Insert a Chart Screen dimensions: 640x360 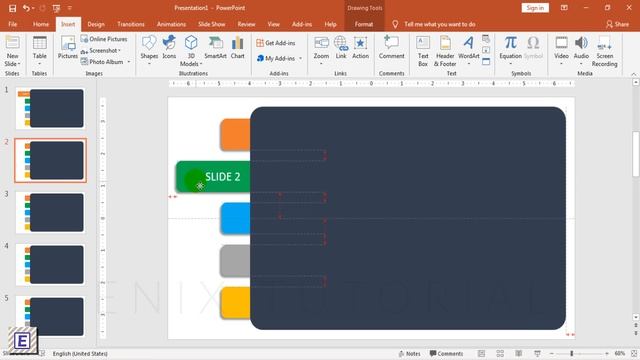pos(238,47)
